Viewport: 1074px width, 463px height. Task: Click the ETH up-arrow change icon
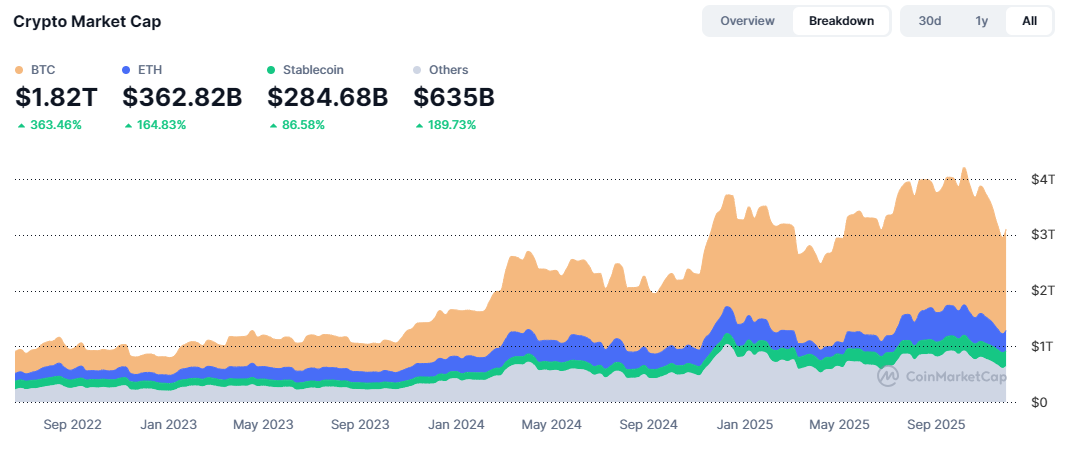pos(128,126)
